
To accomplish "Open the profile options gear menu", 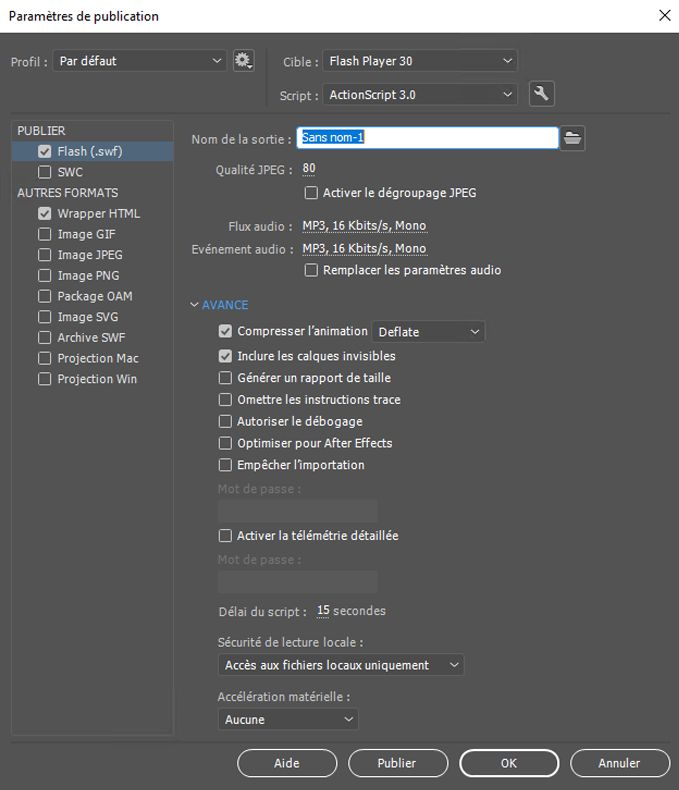I will pyautogui.click(x=243, y=61).
